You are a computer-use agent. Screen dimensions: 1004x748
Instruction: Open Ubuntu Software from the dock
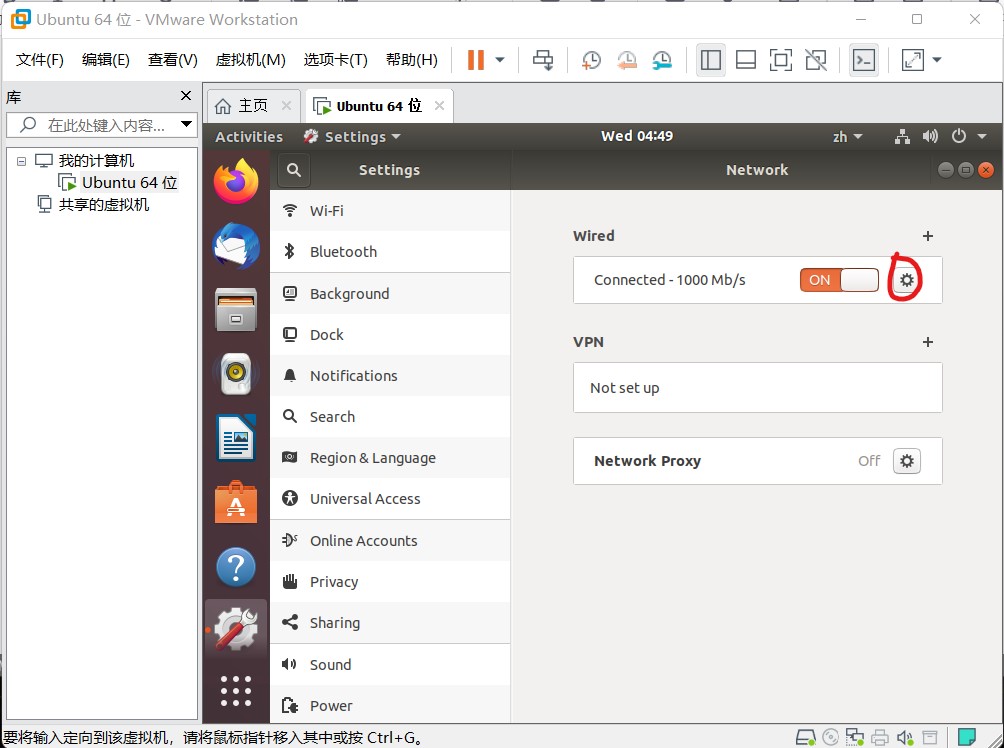(x=236, y=503)
